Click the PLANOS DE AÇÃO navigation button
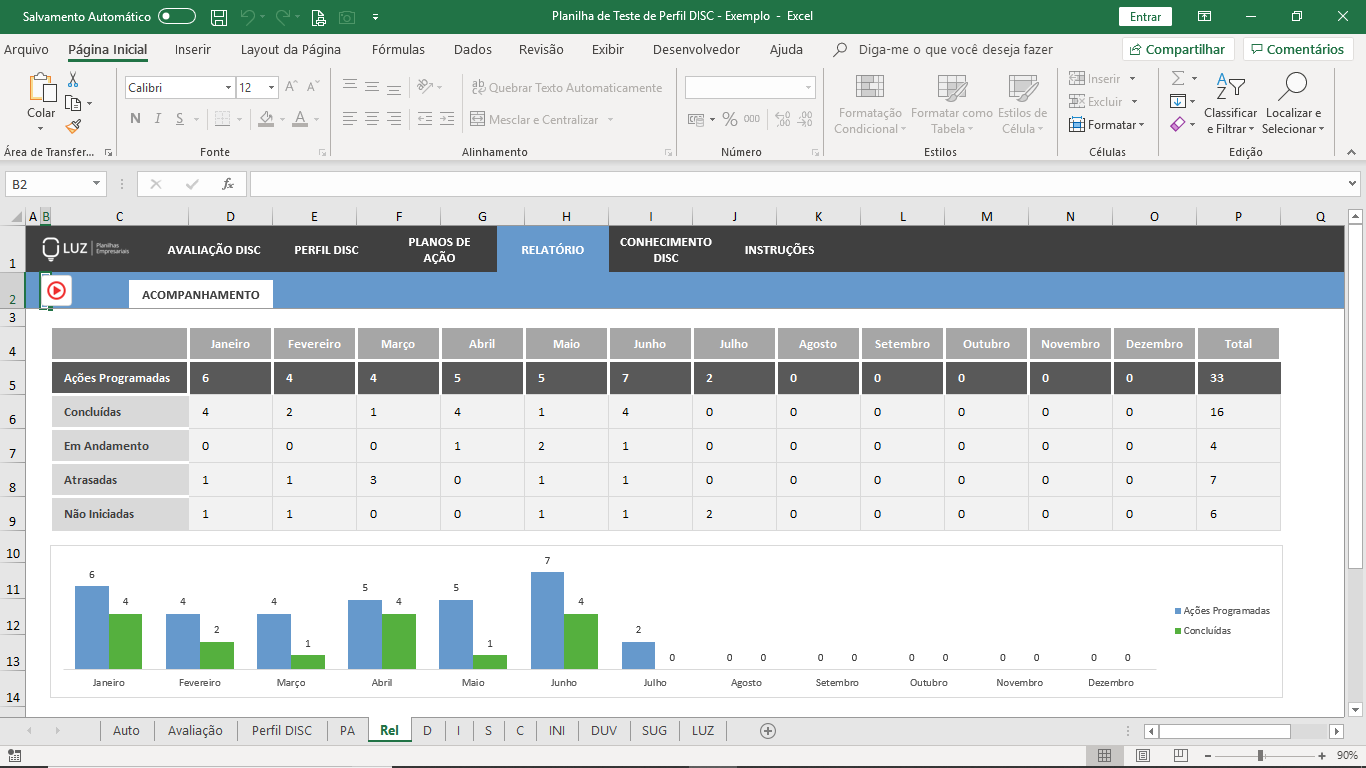1366x768 pixels. pos(439,250)
